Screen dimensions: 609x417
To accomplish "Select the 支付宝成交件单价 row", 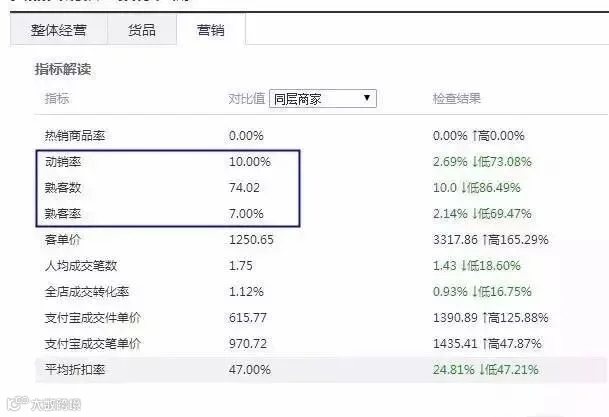I will click(321, 318).
